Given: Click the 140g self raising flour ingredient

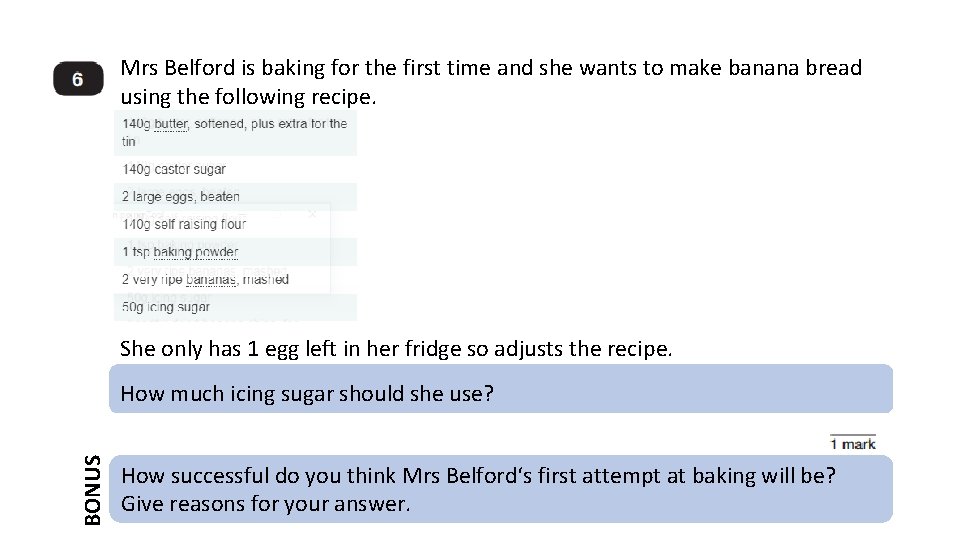Looking at the screenshot, I should 185,224.
